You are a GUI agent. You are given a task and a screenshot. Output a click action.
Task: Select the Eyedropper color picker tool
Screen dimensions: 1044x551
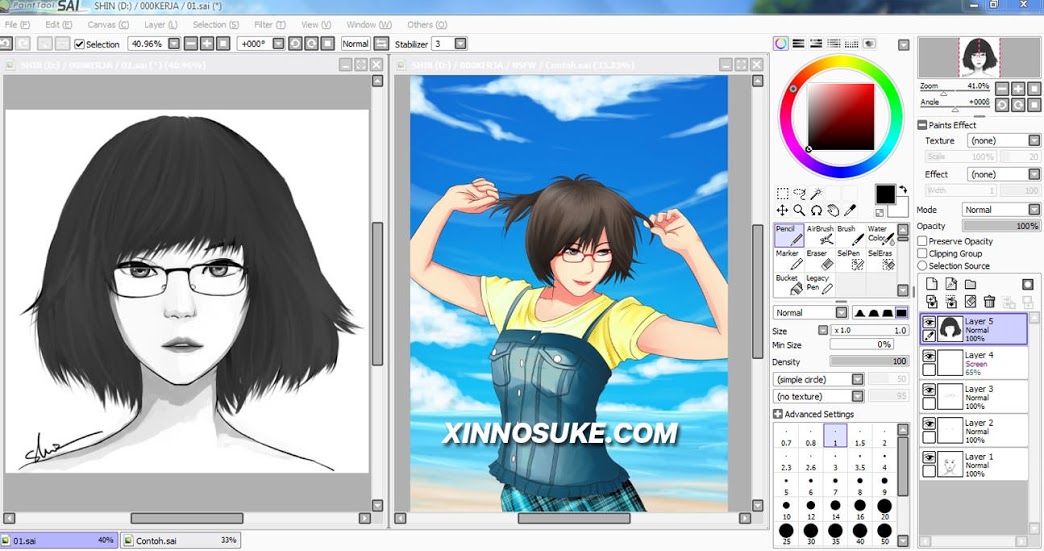tap(850, 210)
